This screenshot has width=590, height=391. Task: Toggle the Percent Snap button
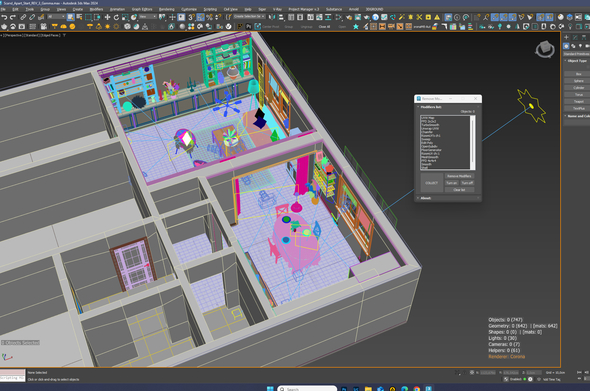(209, 17)
